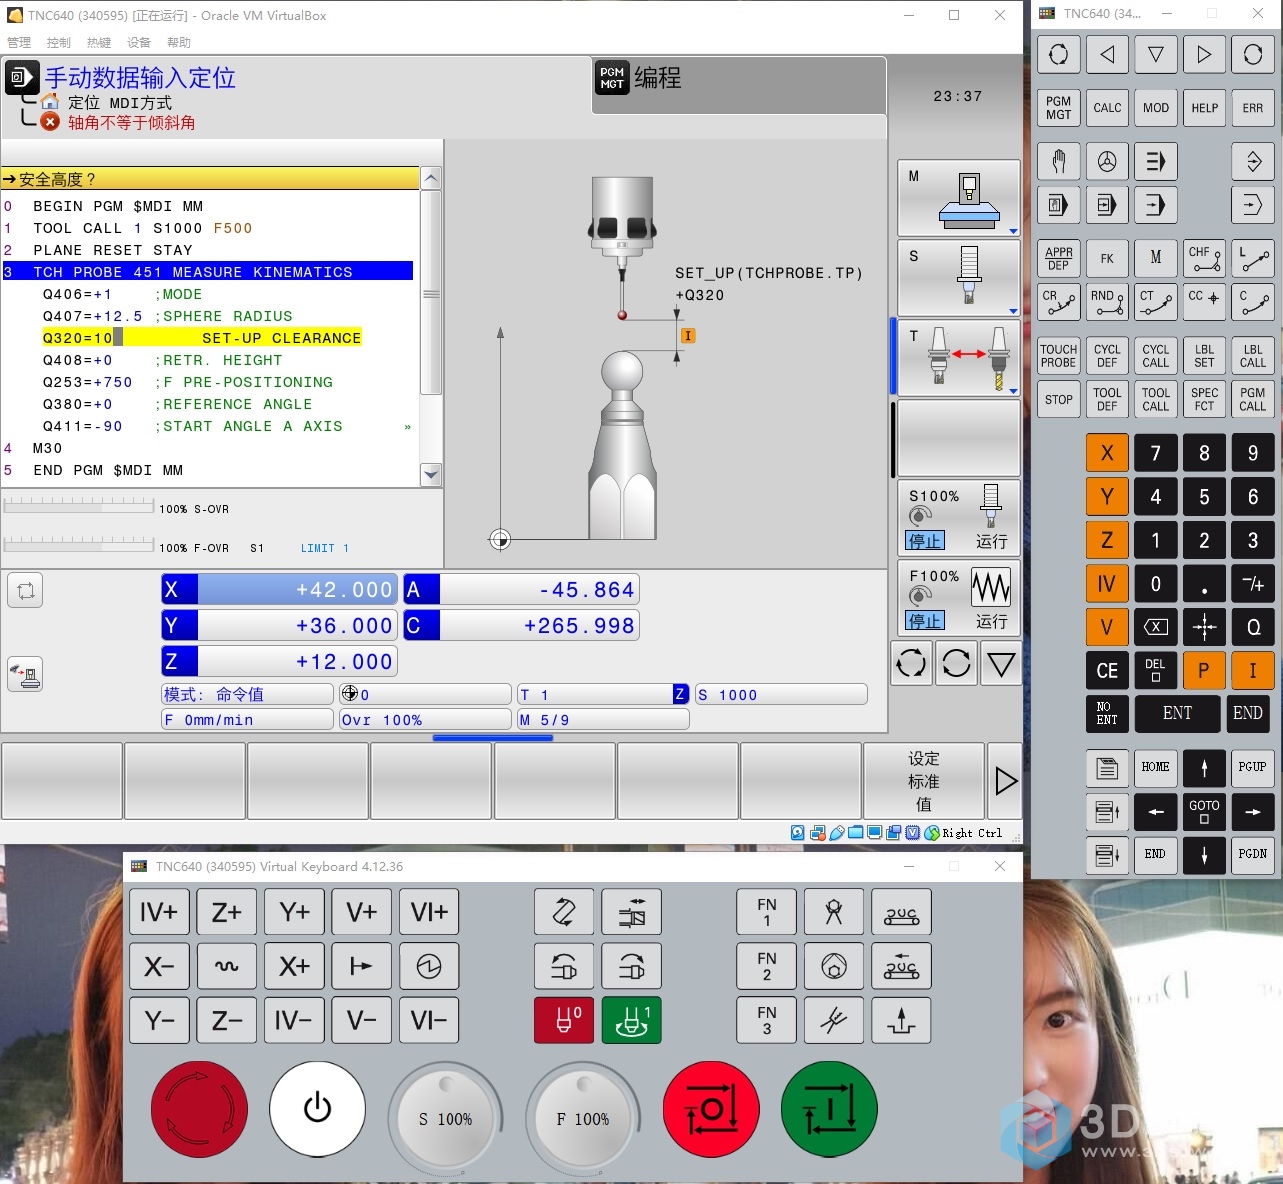Click the ERR key
The image size is (1283, 1184).
pyautogui.click(x=1253, y=108)
